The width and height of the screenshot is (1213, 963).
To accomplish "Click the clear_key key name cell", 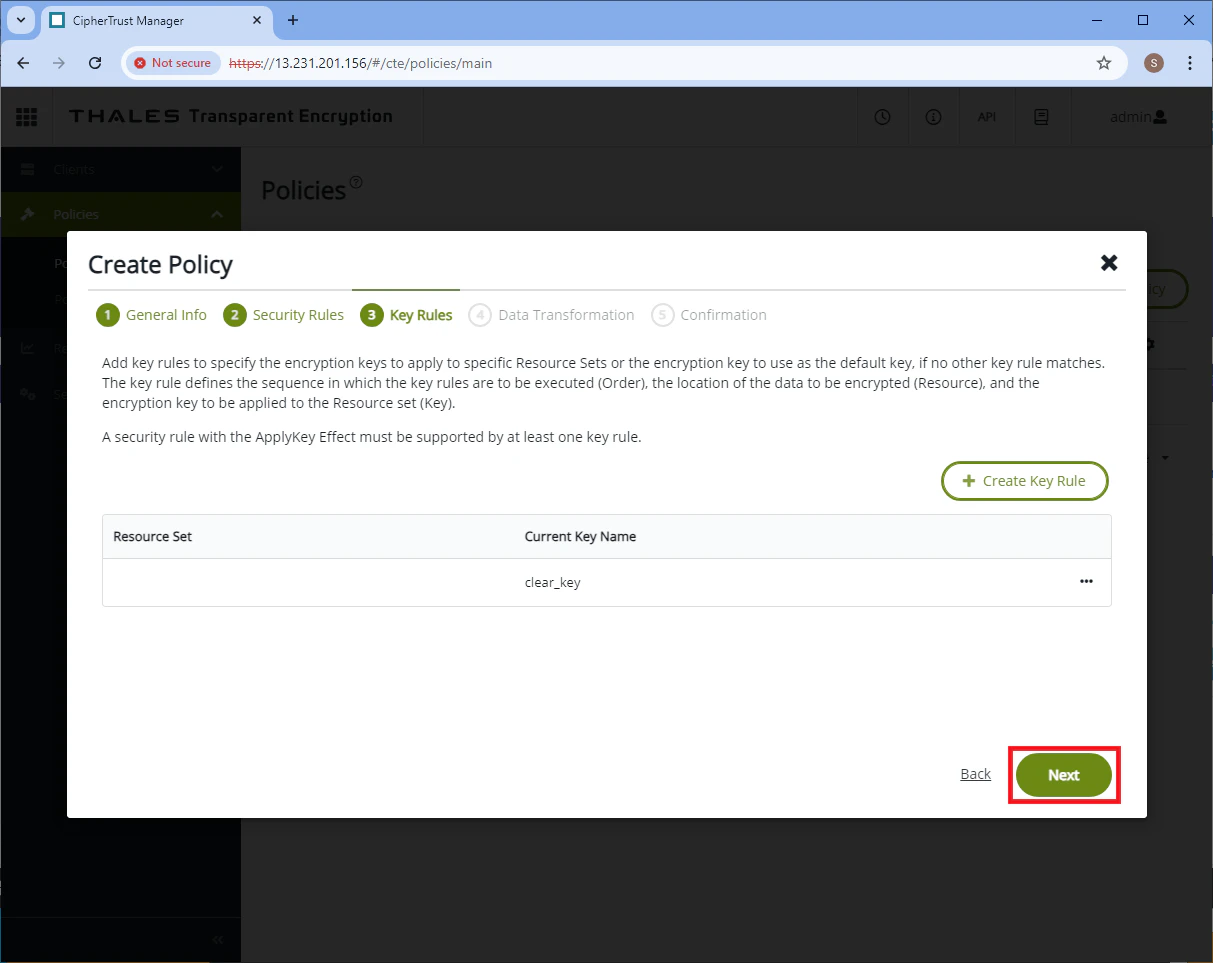I will point(552,582).
